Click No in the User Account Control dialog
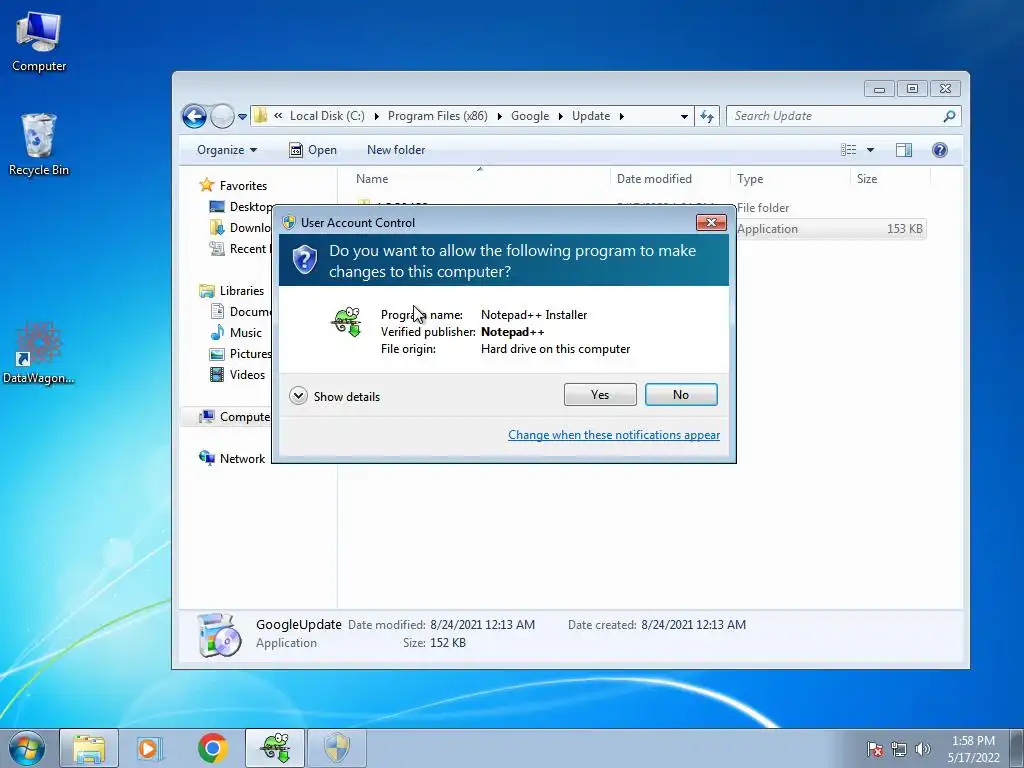Viewport: 1024px width, 768px height. click(680, 394)
